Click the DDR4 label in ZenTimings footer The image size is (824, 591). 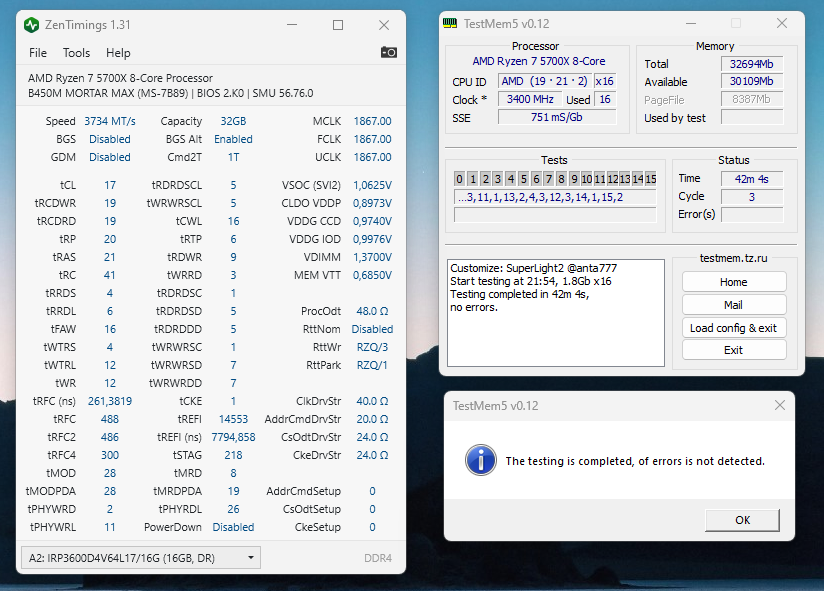378,558
